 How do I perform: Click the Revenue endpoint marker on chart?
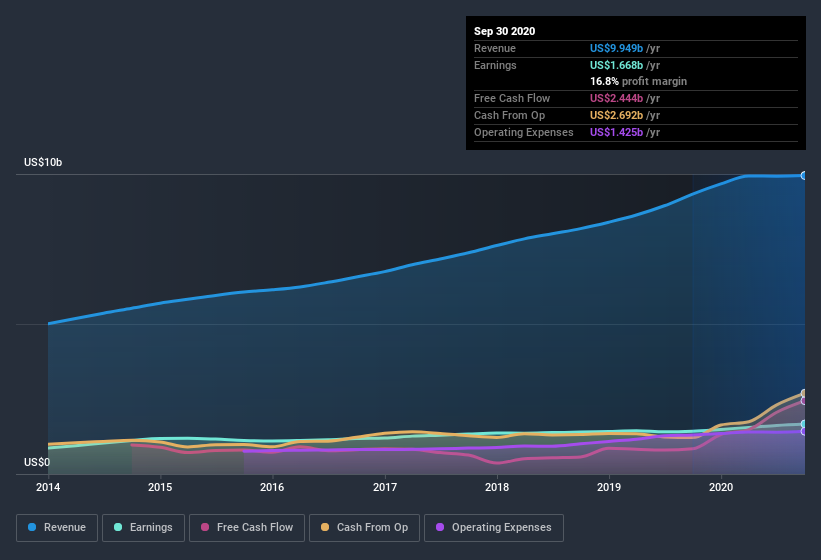pyautogui.click(x=804, y=176)
